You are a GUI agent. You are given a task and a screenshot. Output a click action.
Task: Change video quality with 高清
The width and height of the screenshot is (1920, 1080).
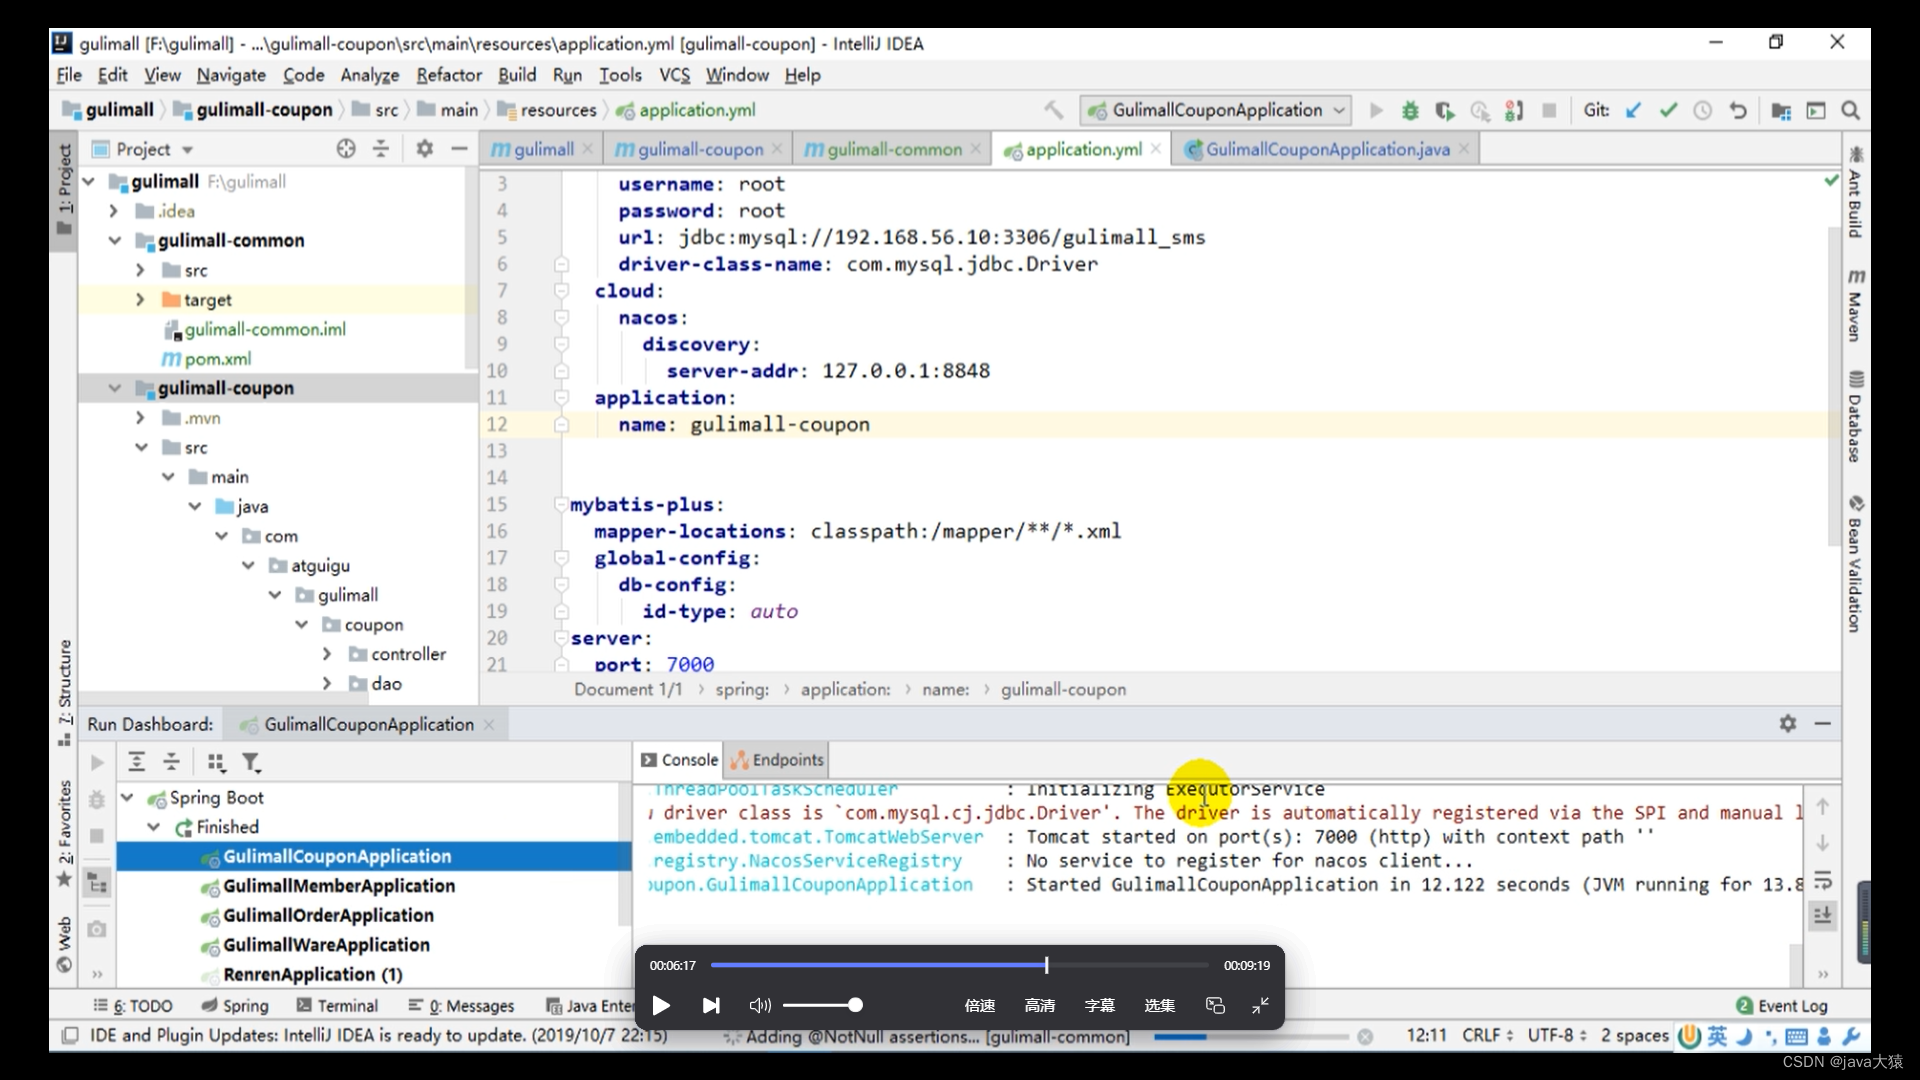1039,1005
